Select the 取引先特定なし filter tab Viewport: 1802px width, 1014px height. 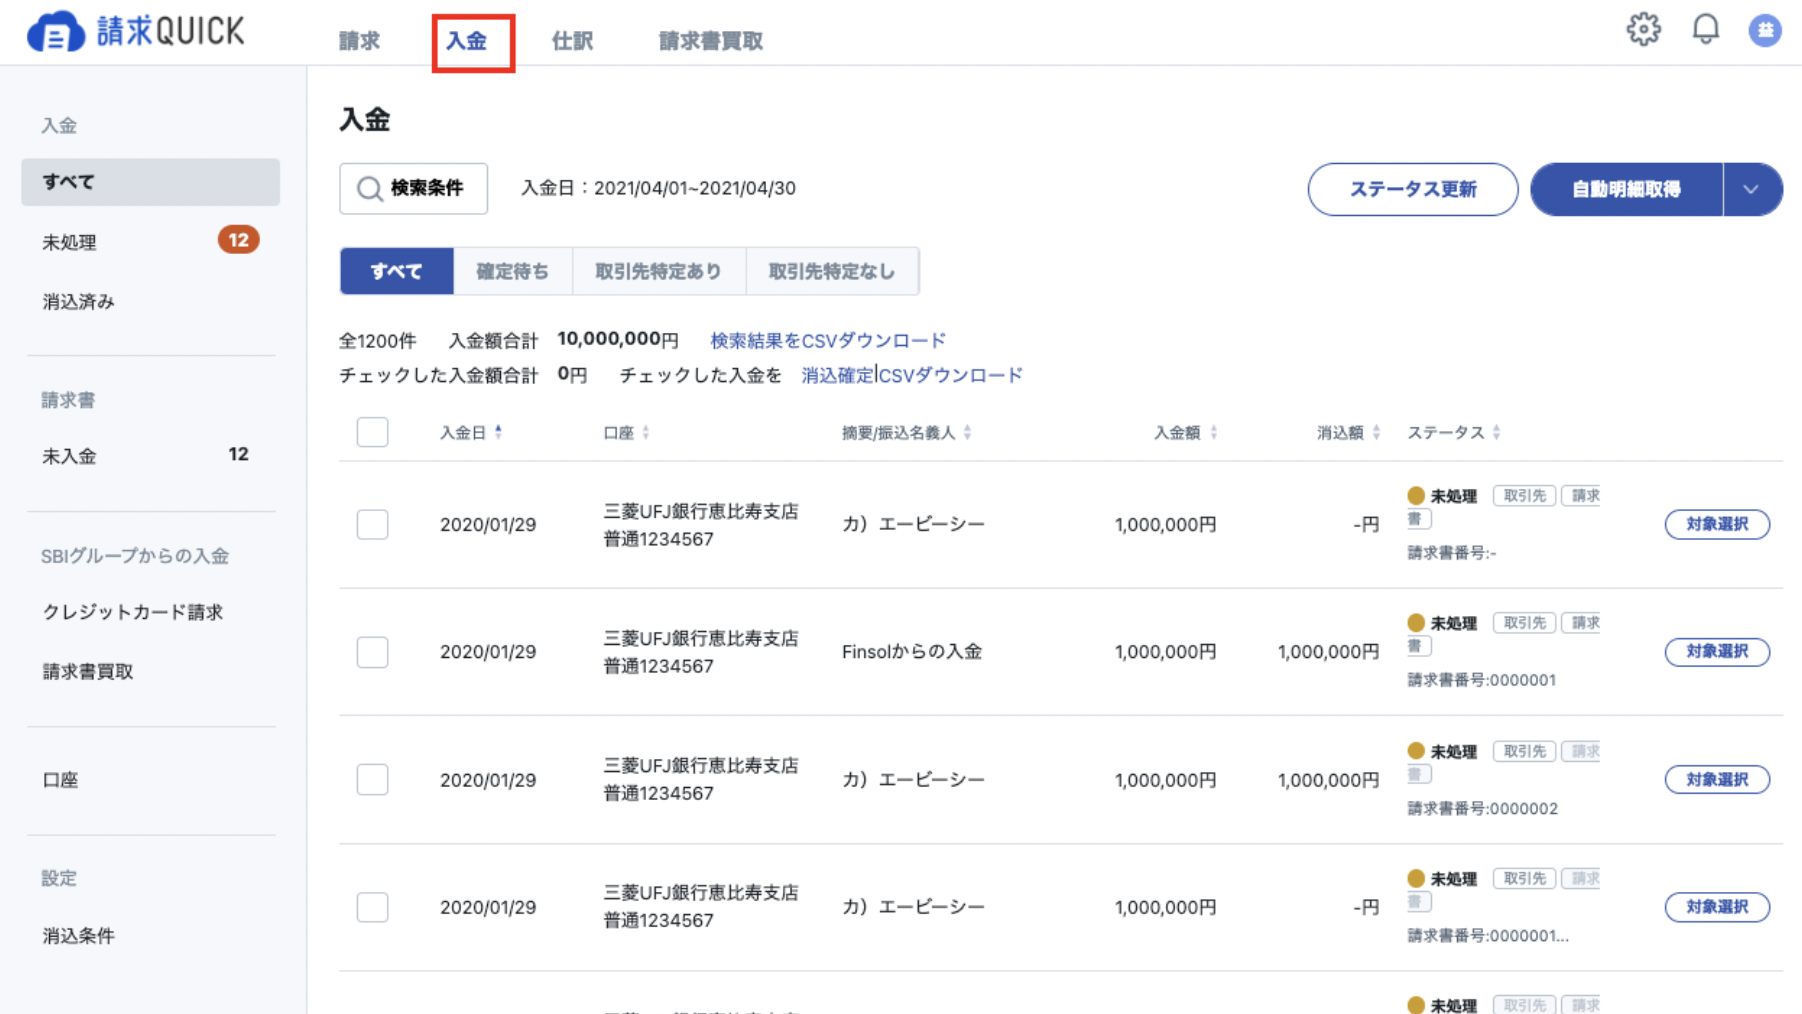coord(832,271)
